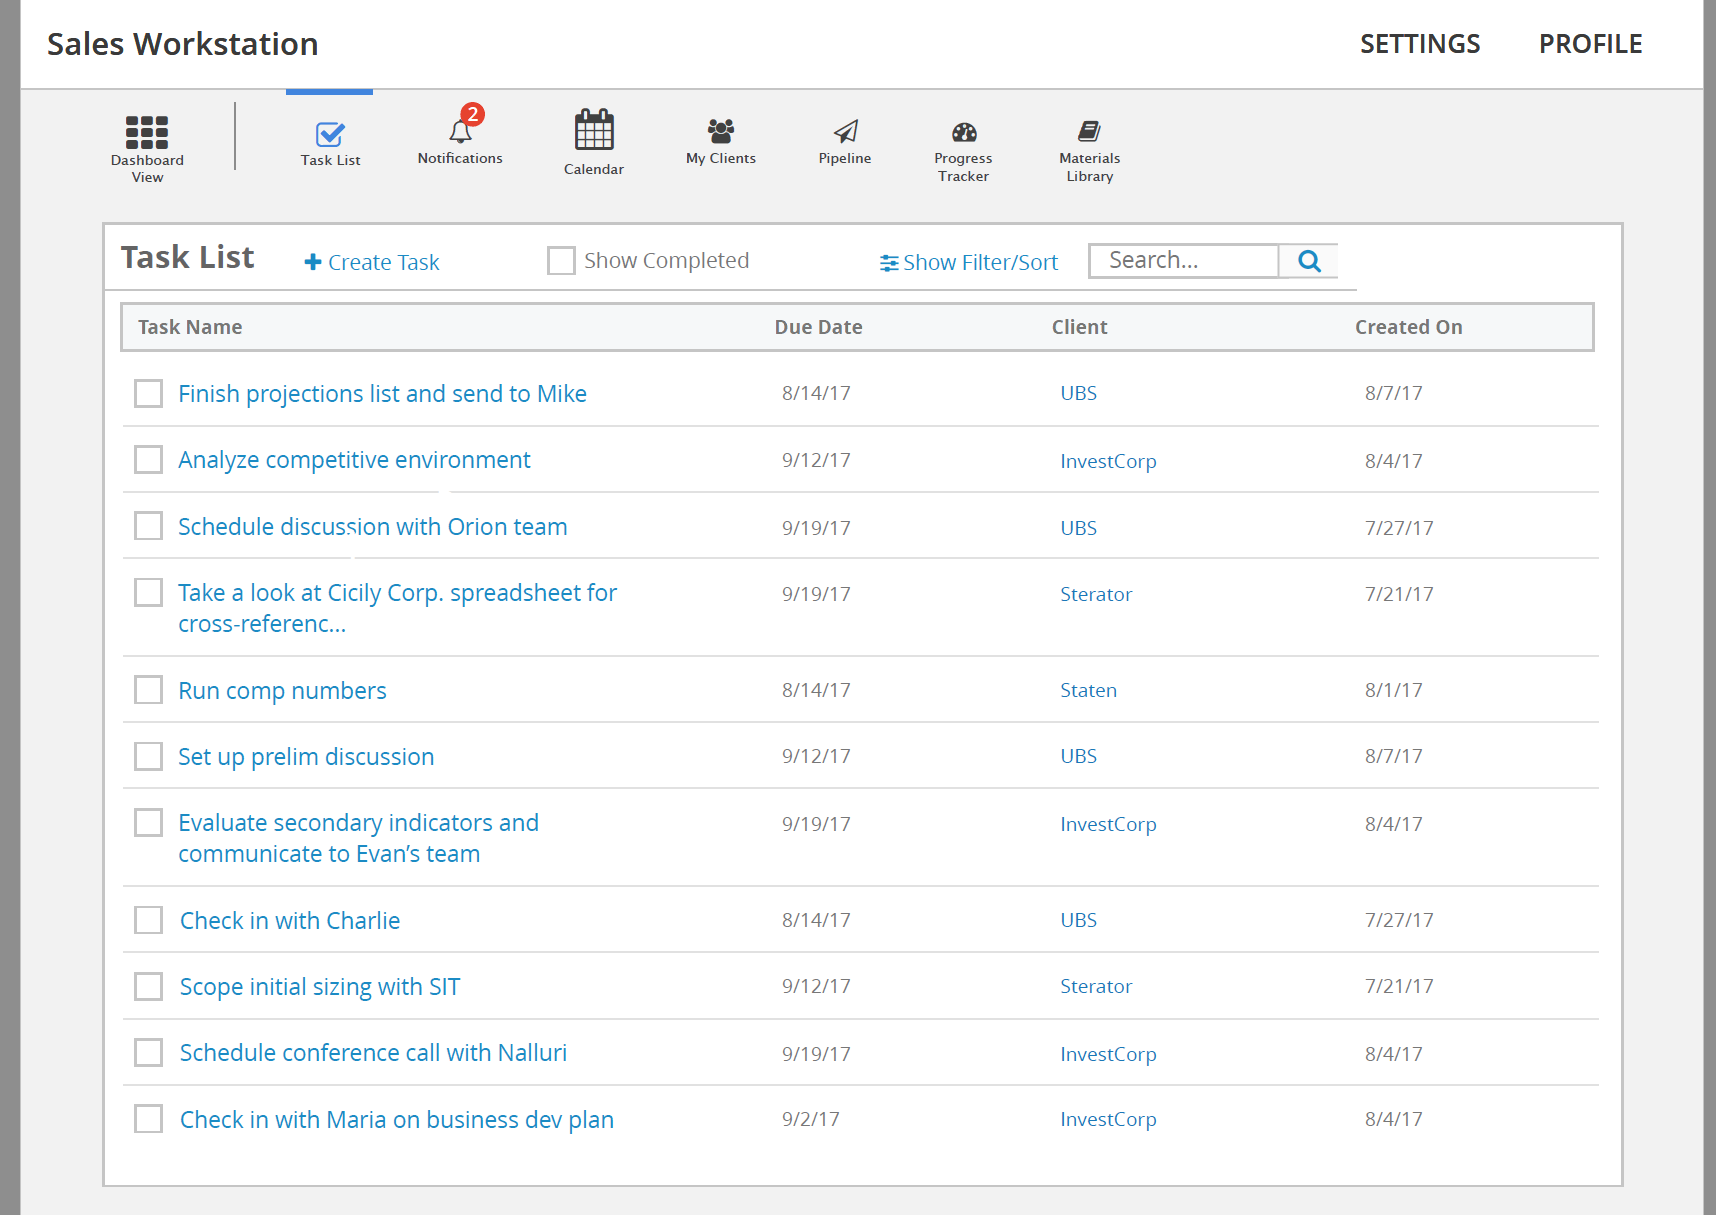Open PROFILE from the header
Viewport: 1716px width, 1215px height.
click(x=1590, y=44)
